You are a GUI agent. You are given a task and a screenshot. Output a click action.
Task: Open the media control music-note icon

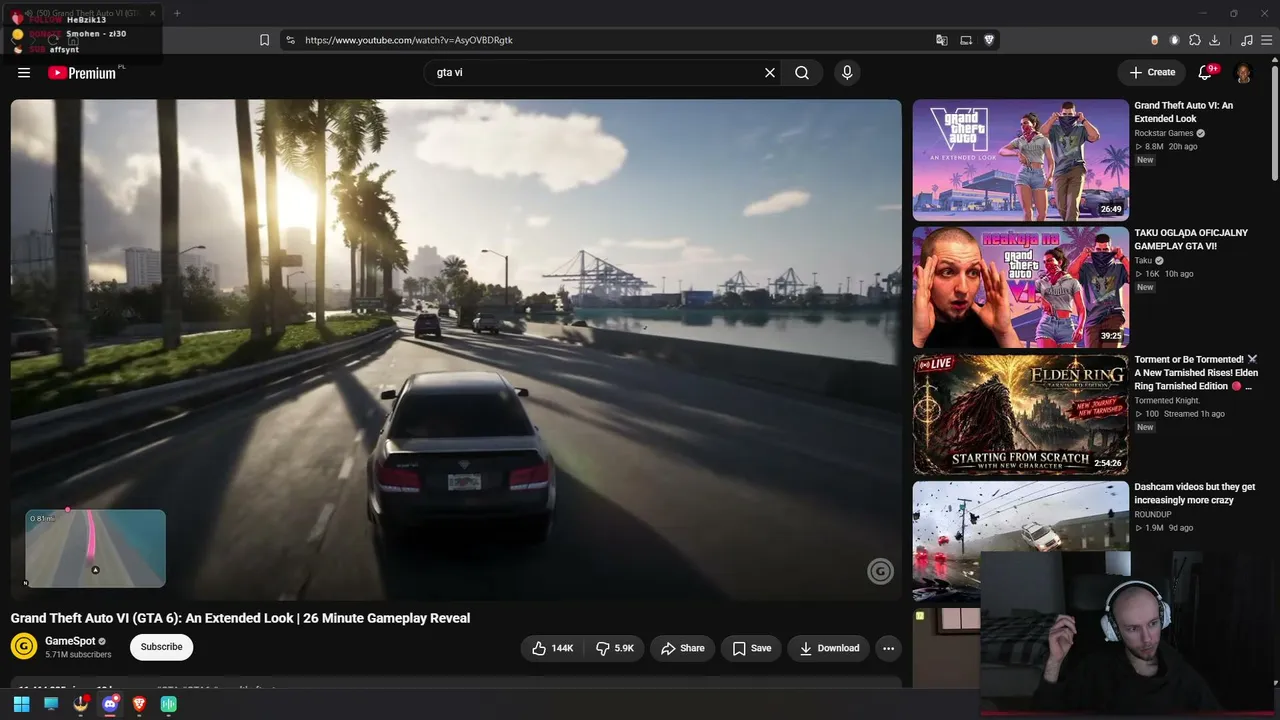pos(1246,40)
